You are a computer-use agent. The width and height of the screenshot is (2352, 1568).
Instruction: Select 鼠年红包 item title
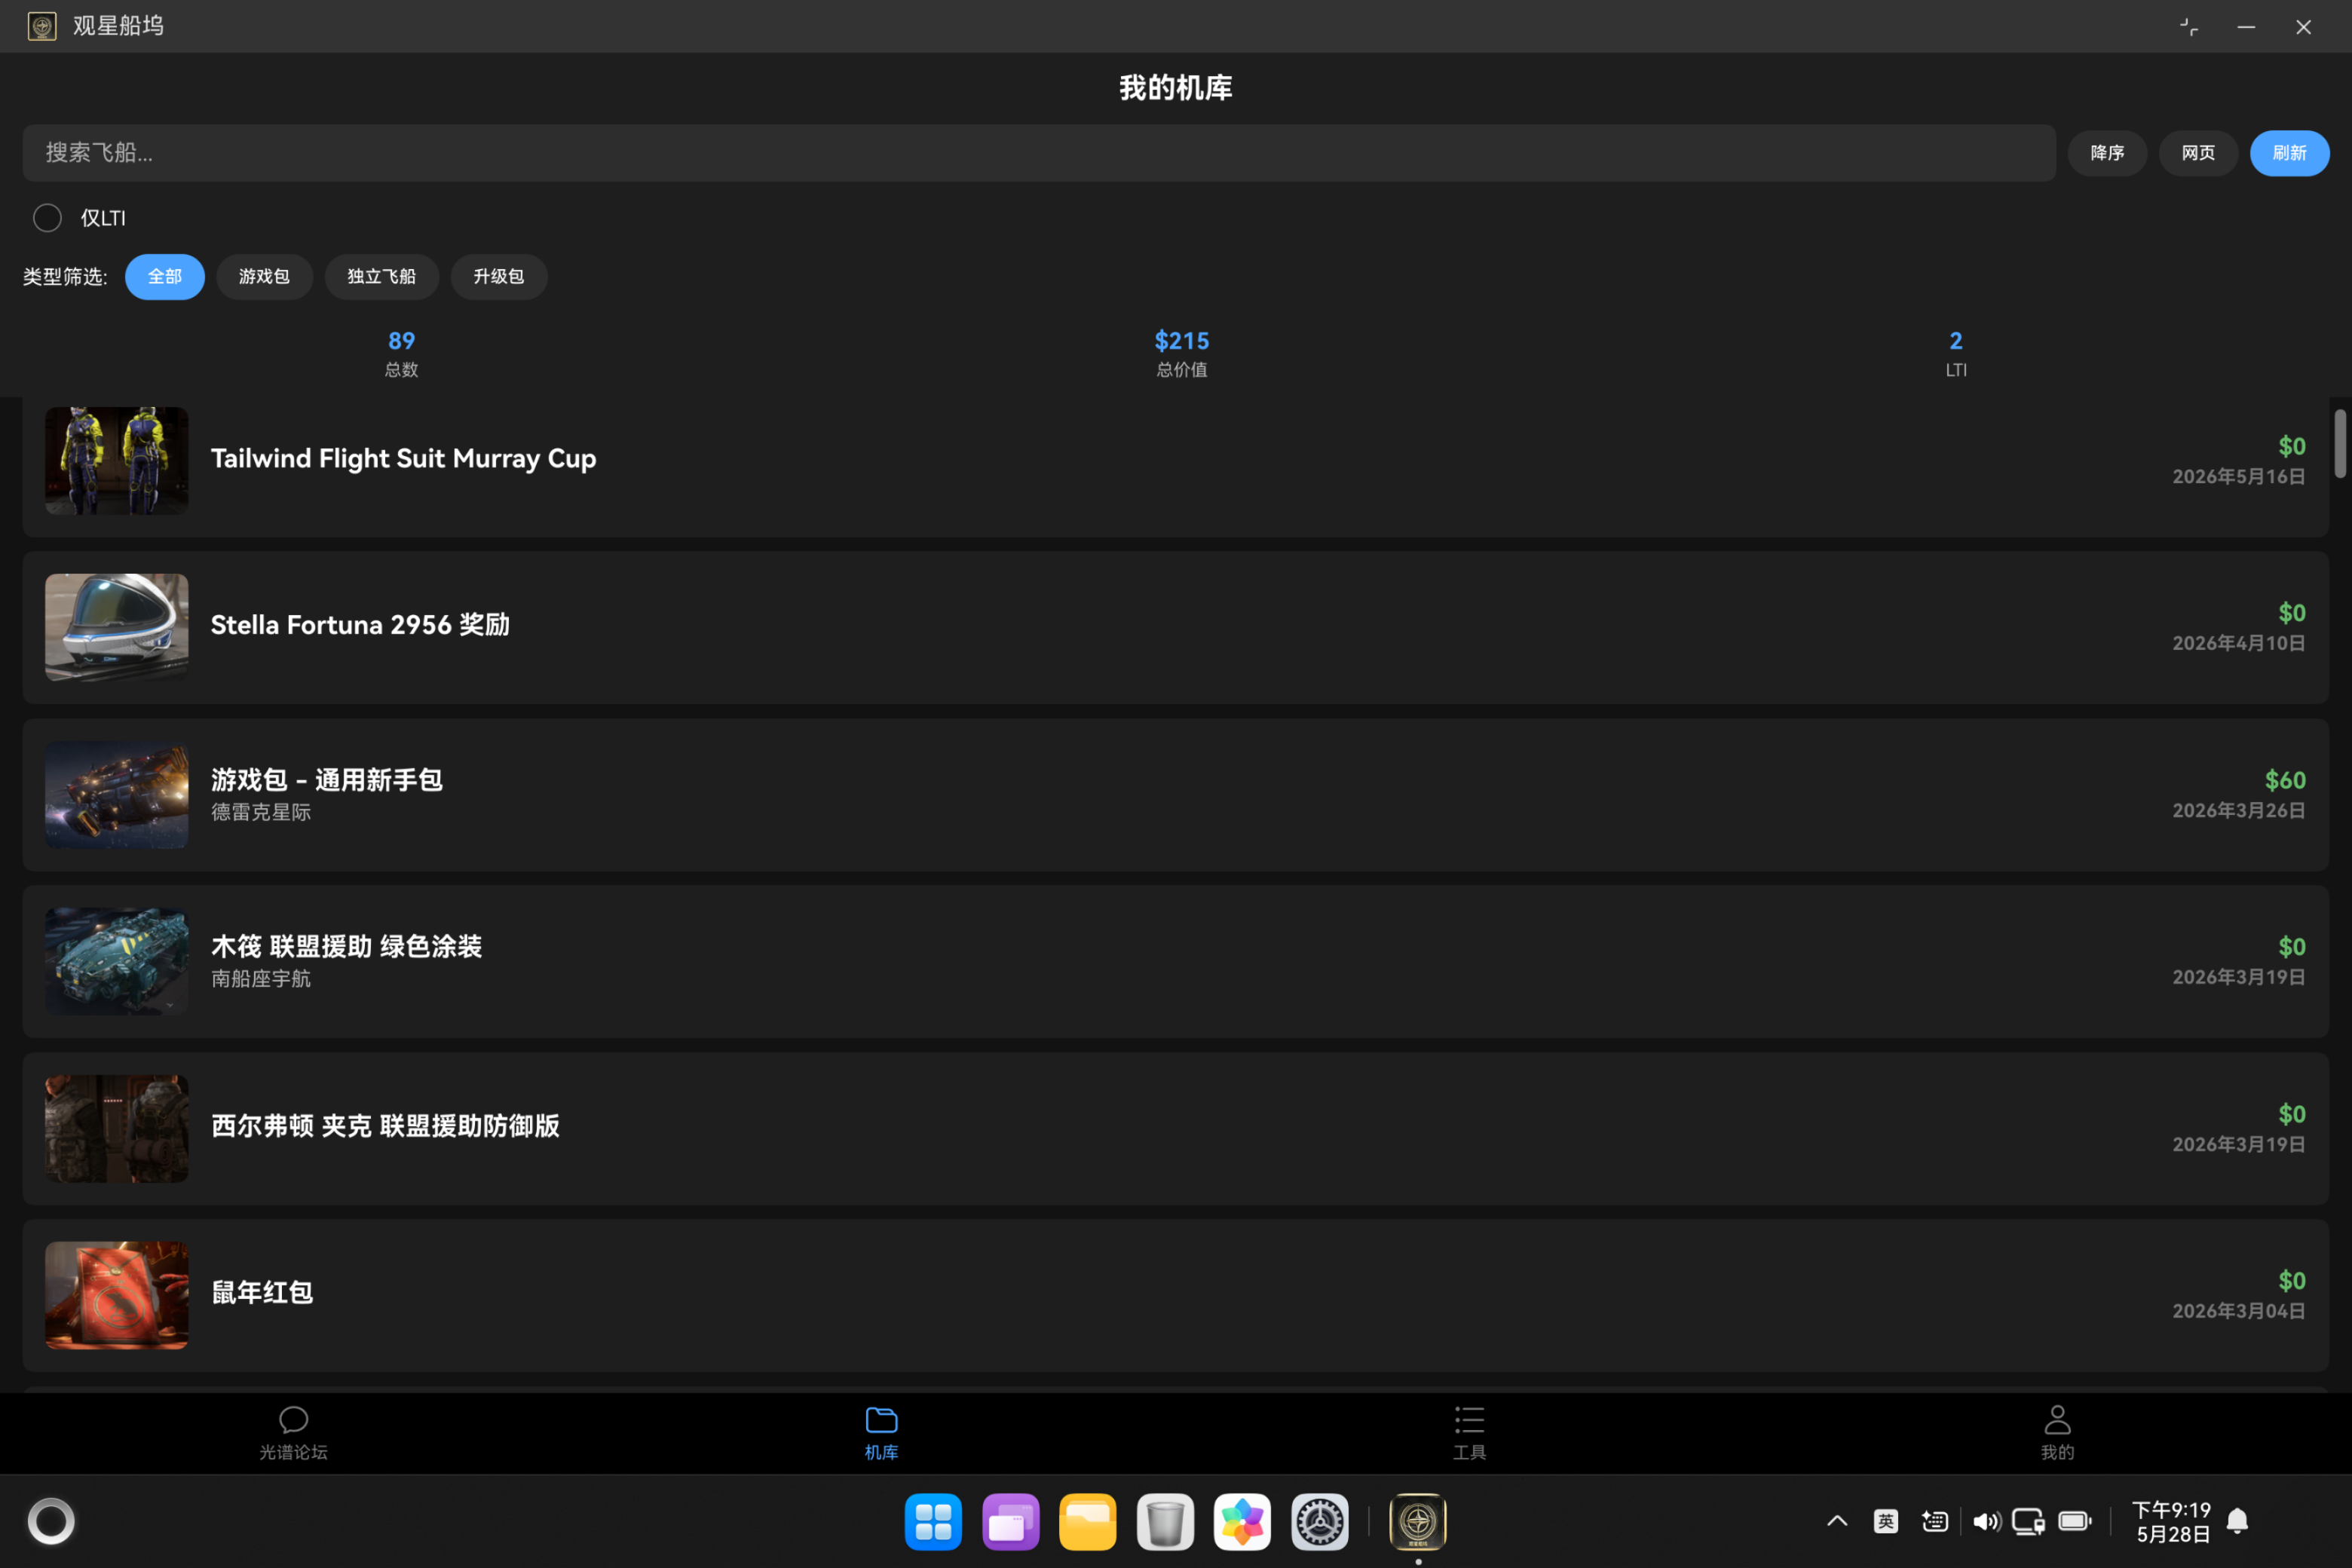[262, 1293]
